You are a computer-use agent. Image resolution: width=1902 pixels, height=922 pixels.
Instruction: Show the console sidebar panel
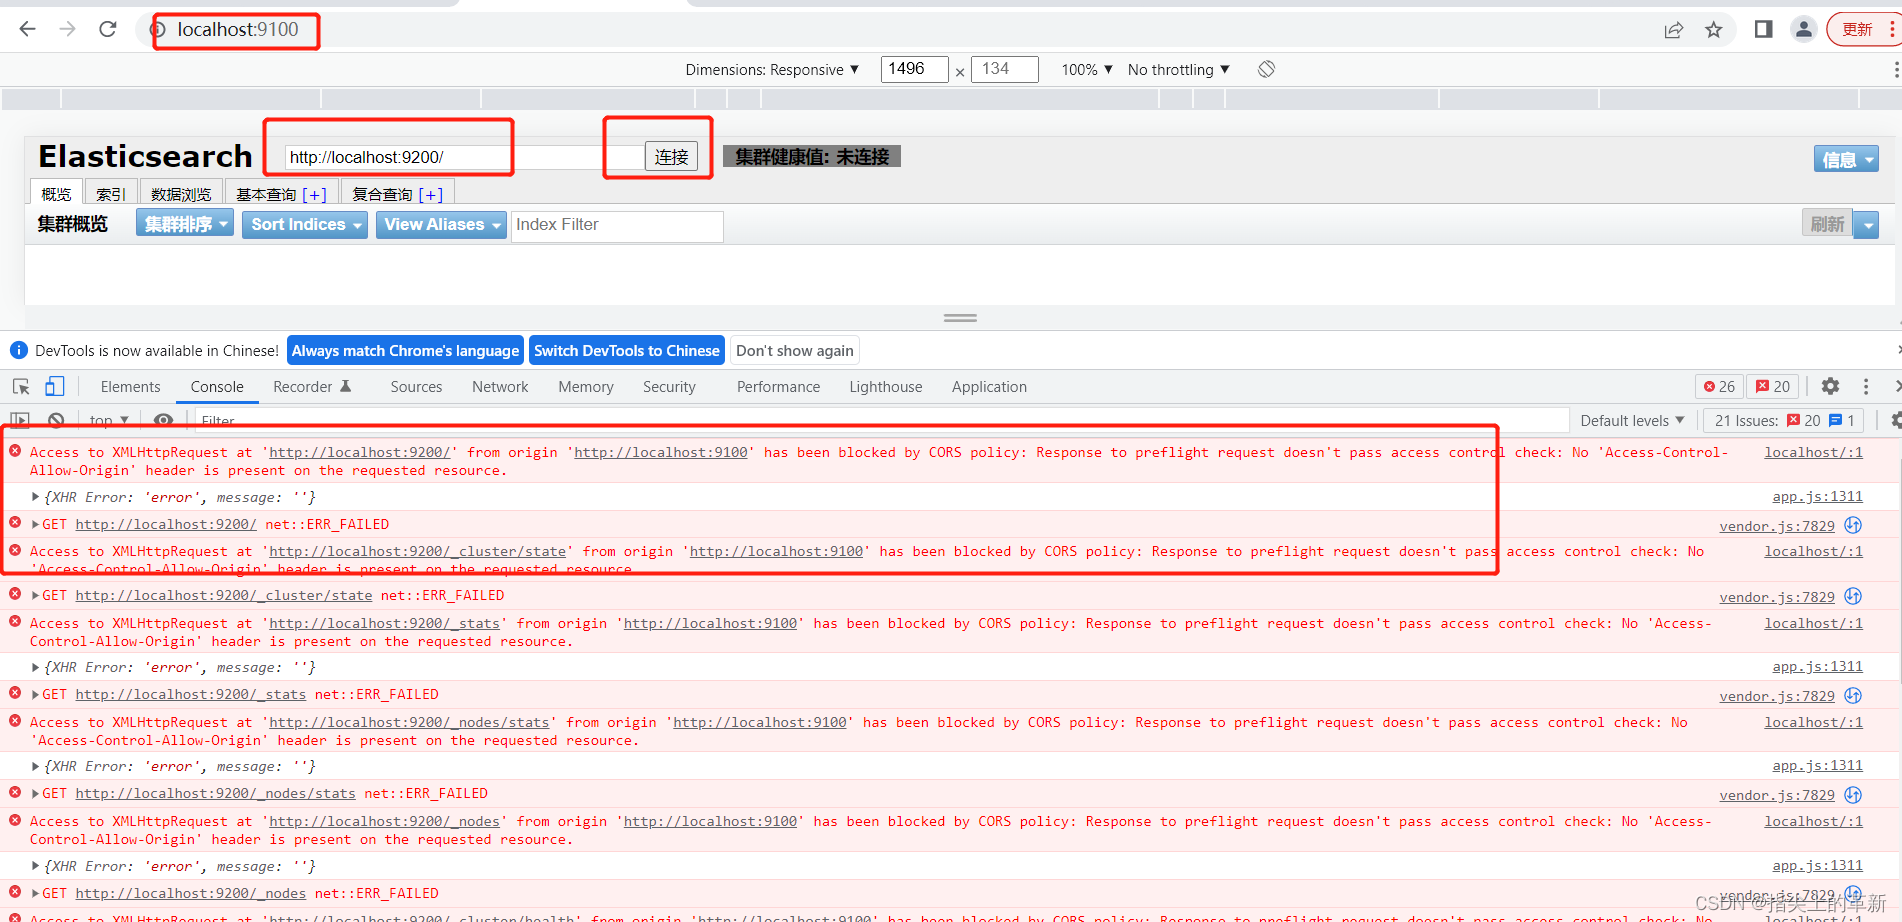point(20,420)
